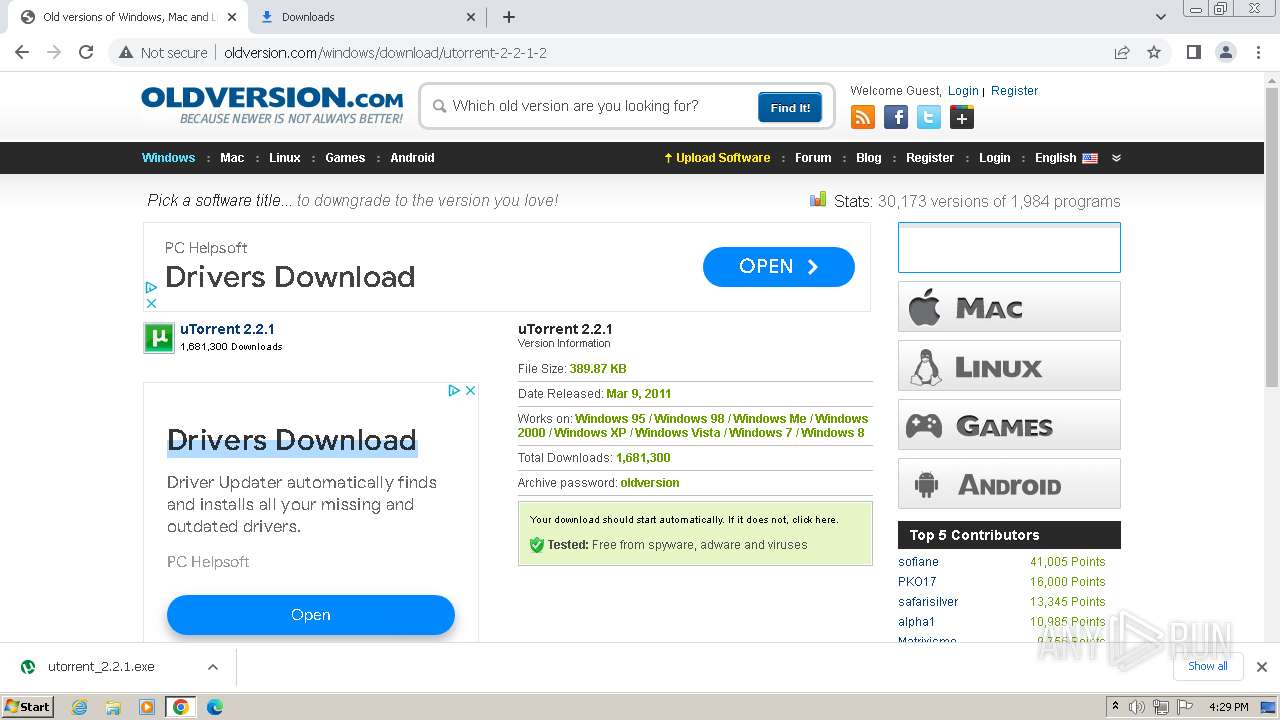Select the Windows nav menu item
This screenshot has width=1280, height=720.
point(168,158)
